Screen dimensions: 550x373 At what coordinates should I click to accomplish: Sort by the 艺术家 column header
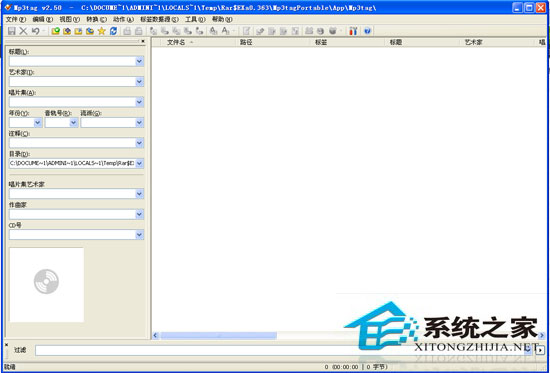(x=496, y=42)
